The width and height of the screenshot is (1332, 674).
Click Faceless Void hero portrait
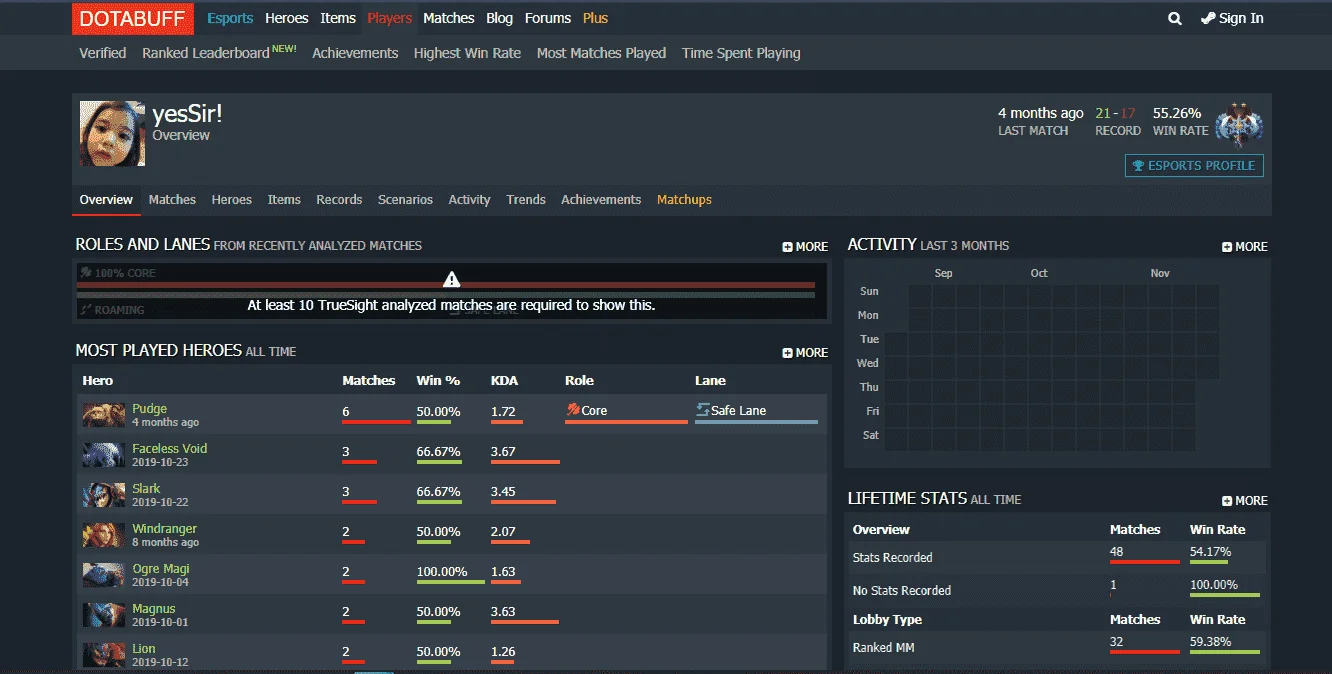(104, 455)
